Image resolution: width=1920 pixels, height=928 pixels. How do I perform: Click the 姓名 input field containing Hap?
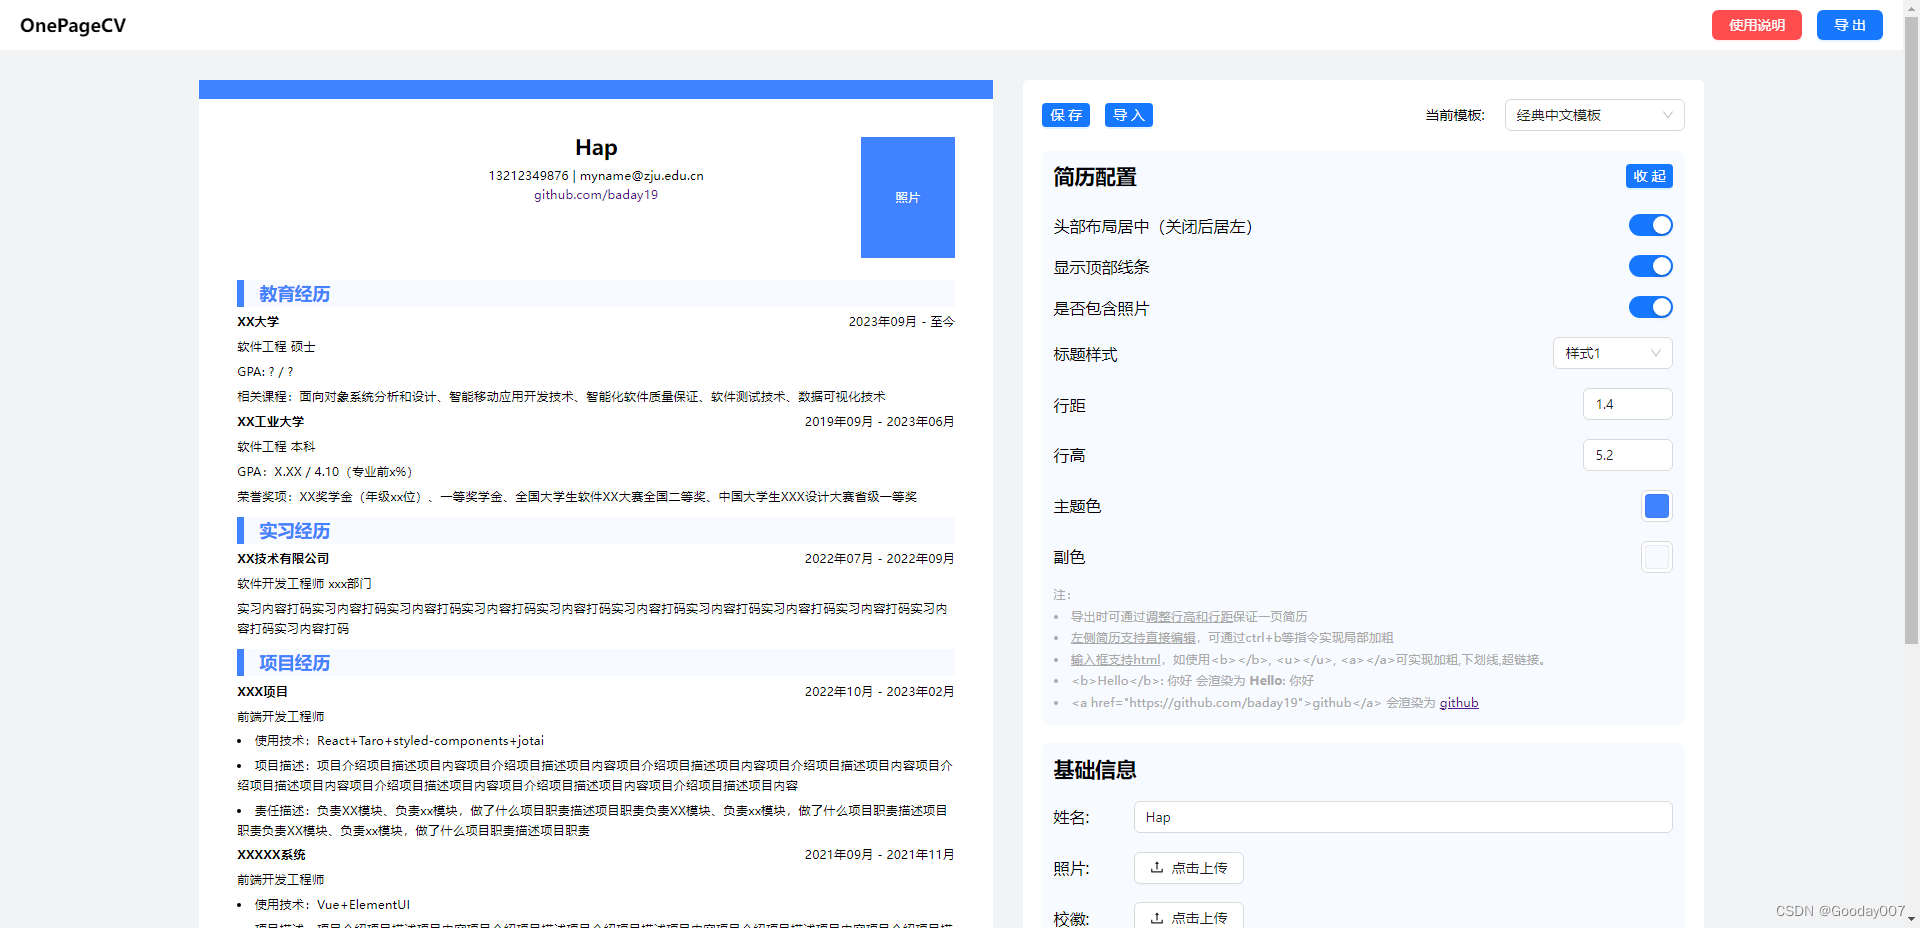tap(1403, 817)
